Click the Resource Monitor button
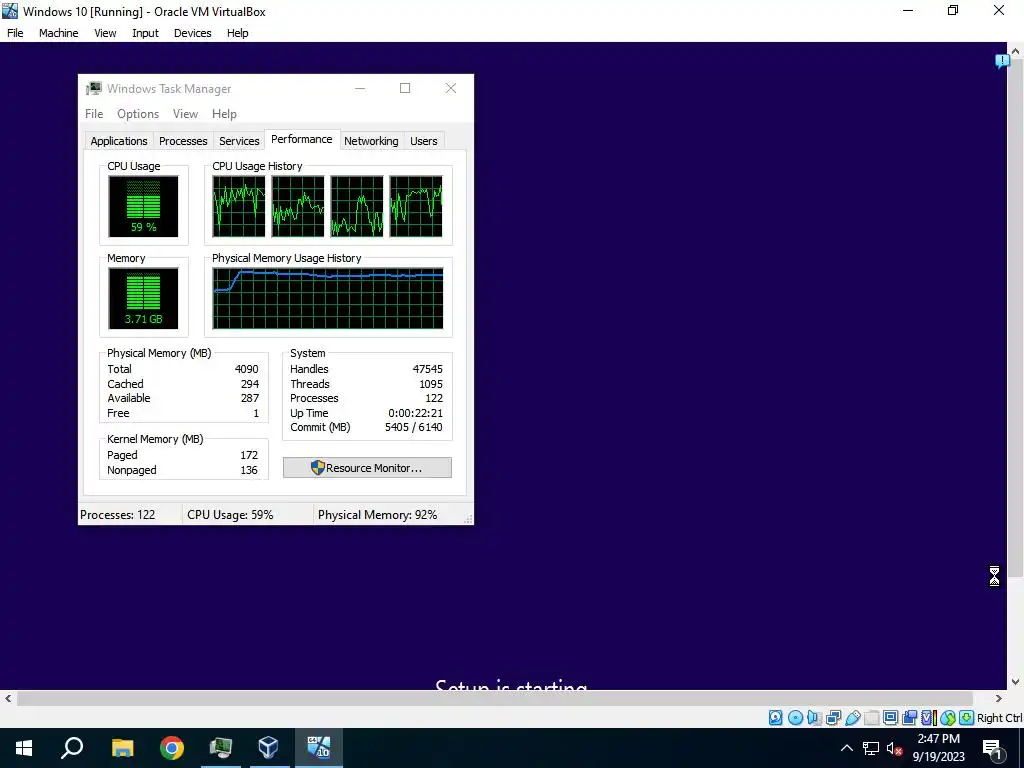This screenshot has width=1024, height=768. point(367,468)
